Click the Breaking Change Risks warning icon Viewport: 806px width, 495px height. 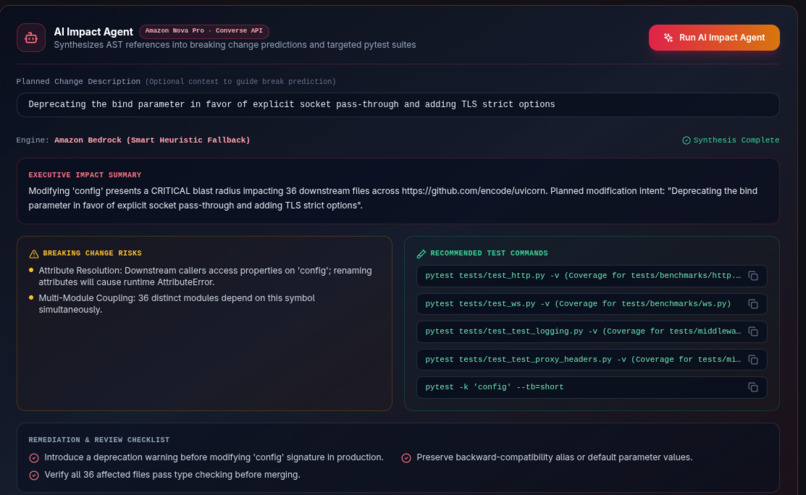[34, 253]
